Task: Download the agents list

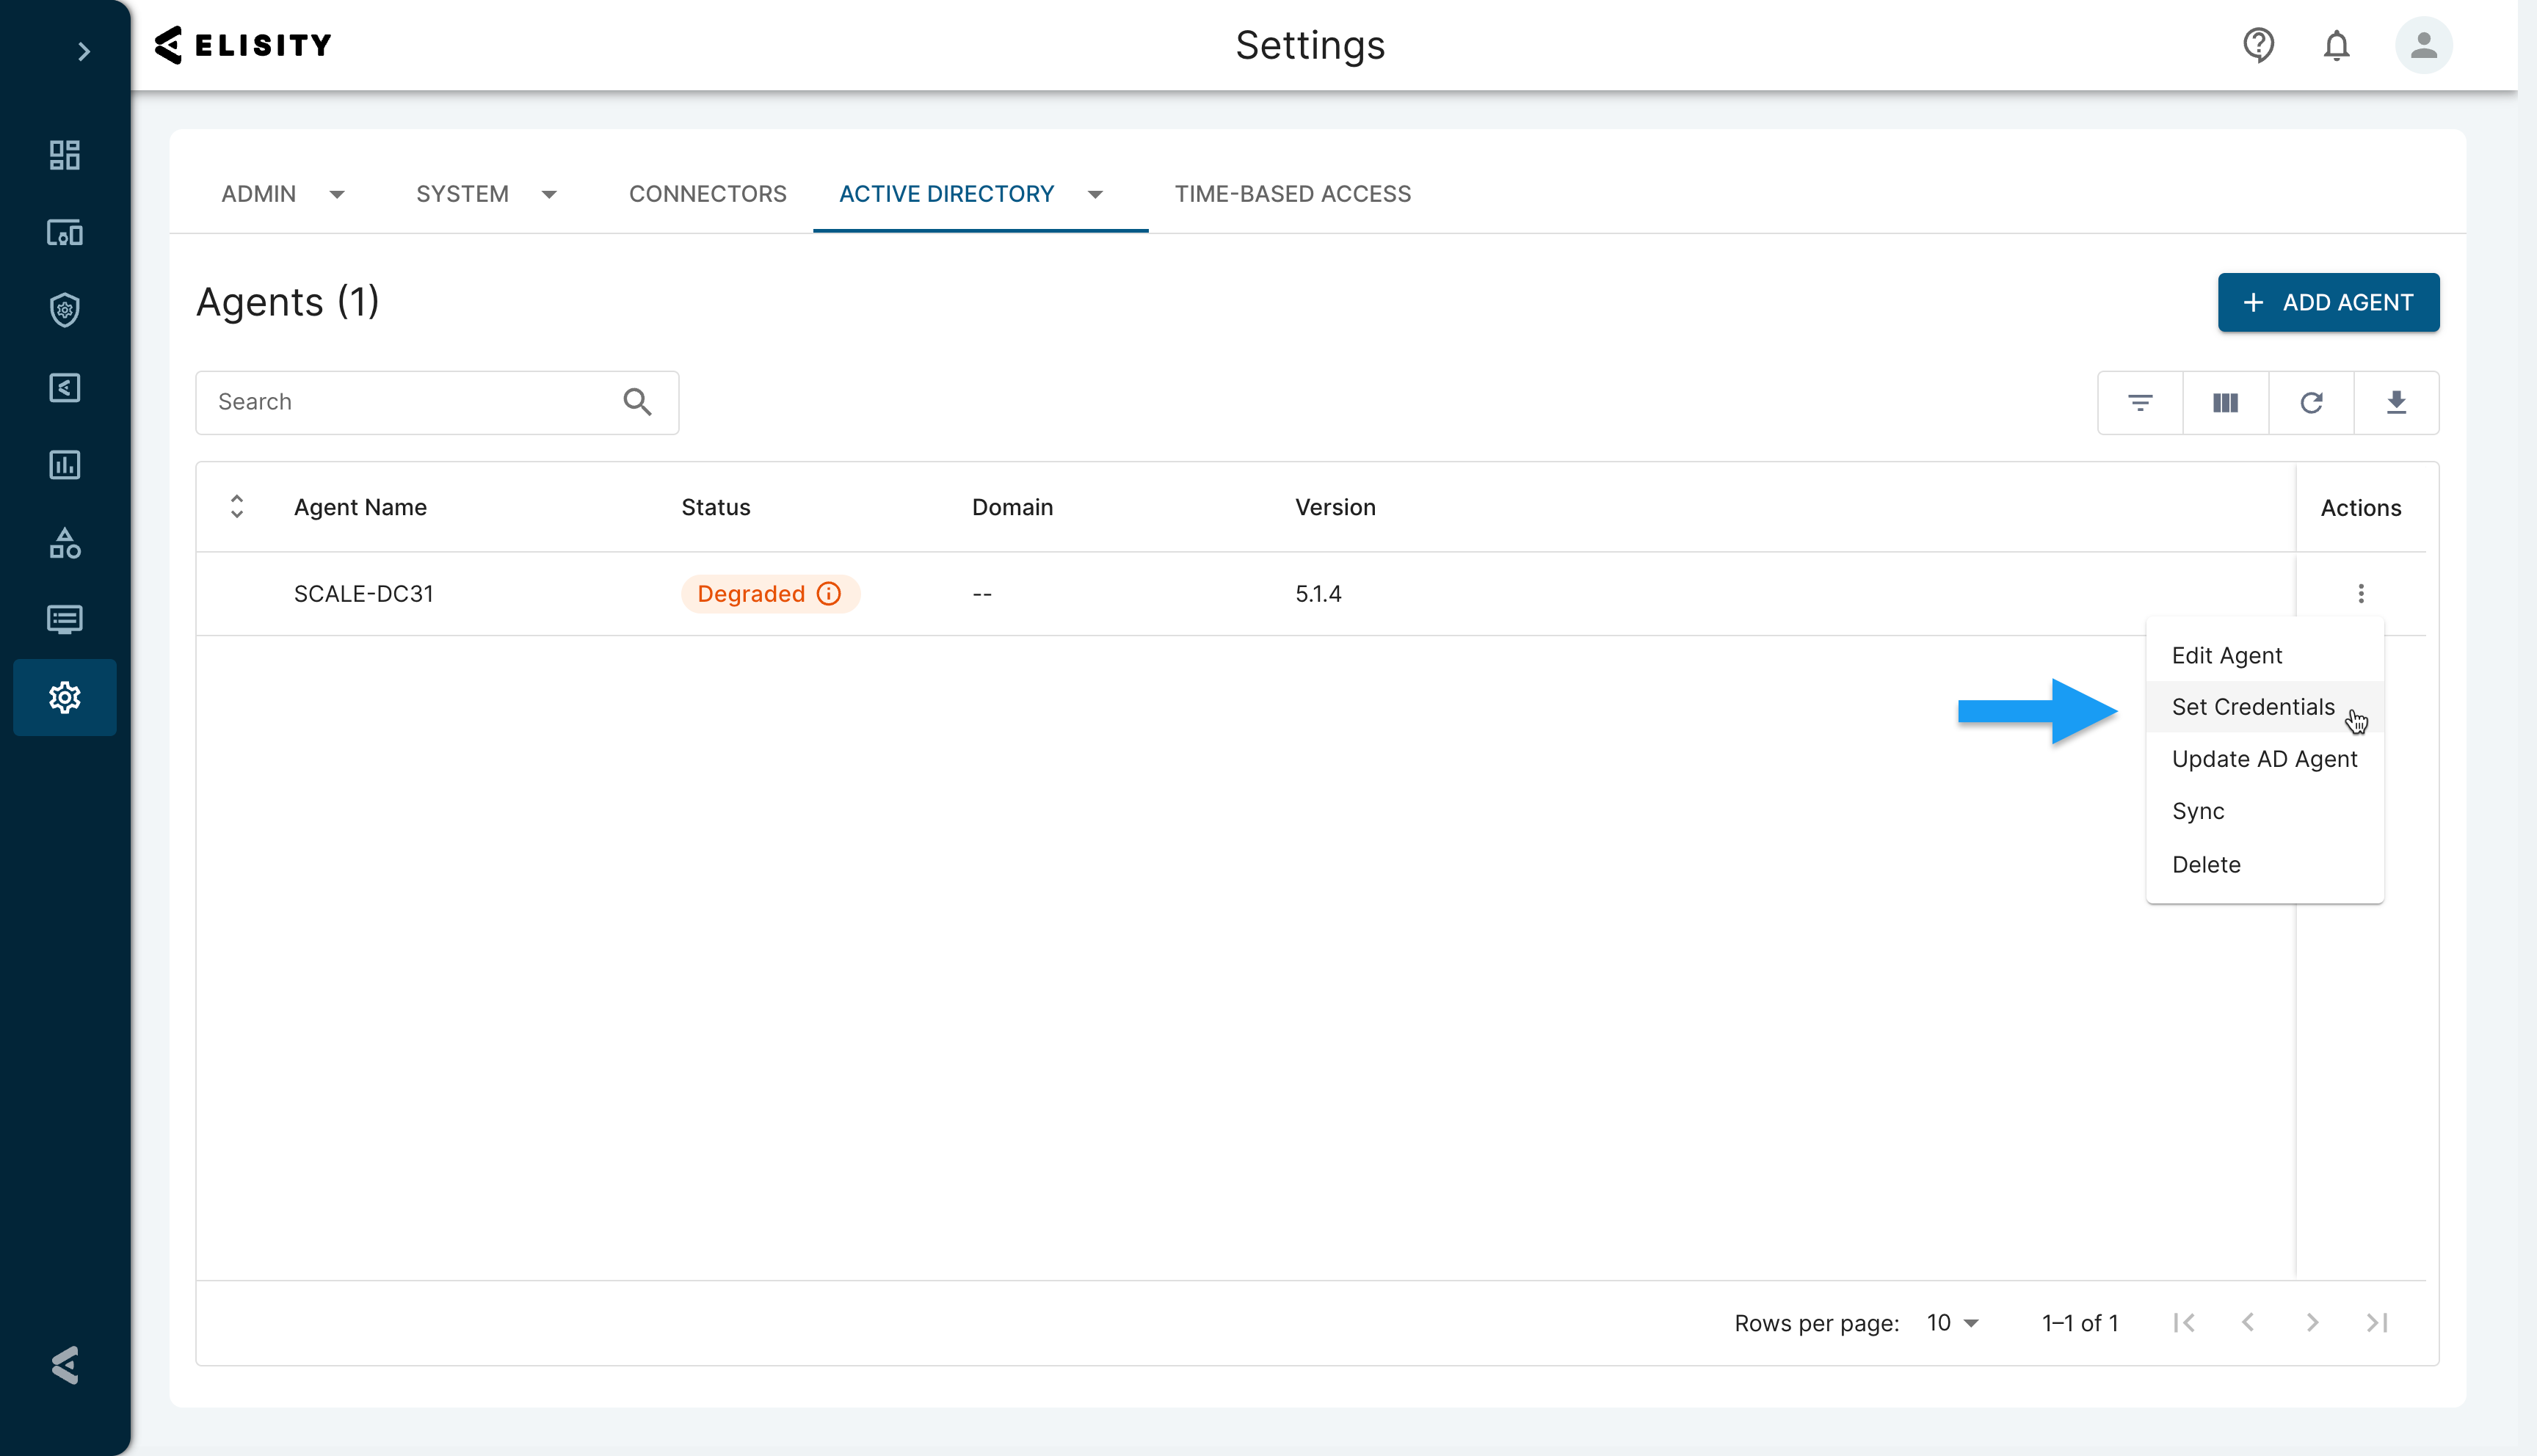Action: (x=2397, y=402)
